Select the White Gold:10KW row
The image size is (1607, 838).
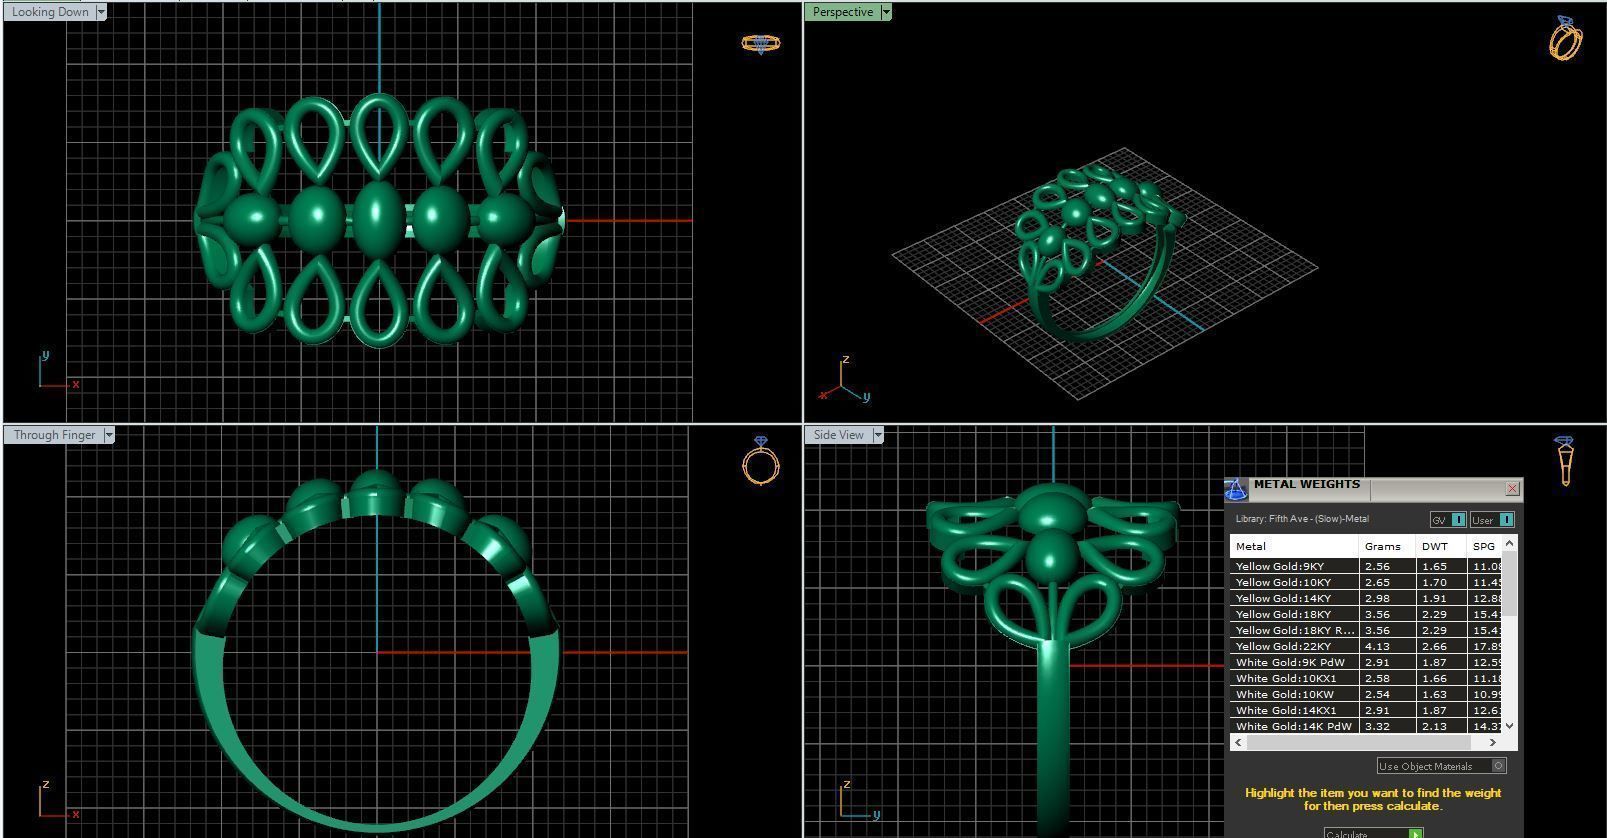pos(1366,694)
